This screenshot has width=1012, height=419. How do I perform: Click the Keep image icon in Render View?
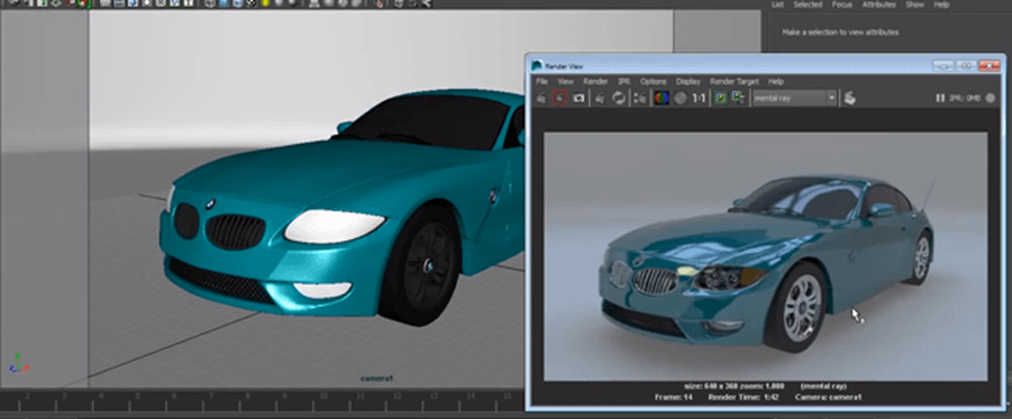[x=721, y=98]
